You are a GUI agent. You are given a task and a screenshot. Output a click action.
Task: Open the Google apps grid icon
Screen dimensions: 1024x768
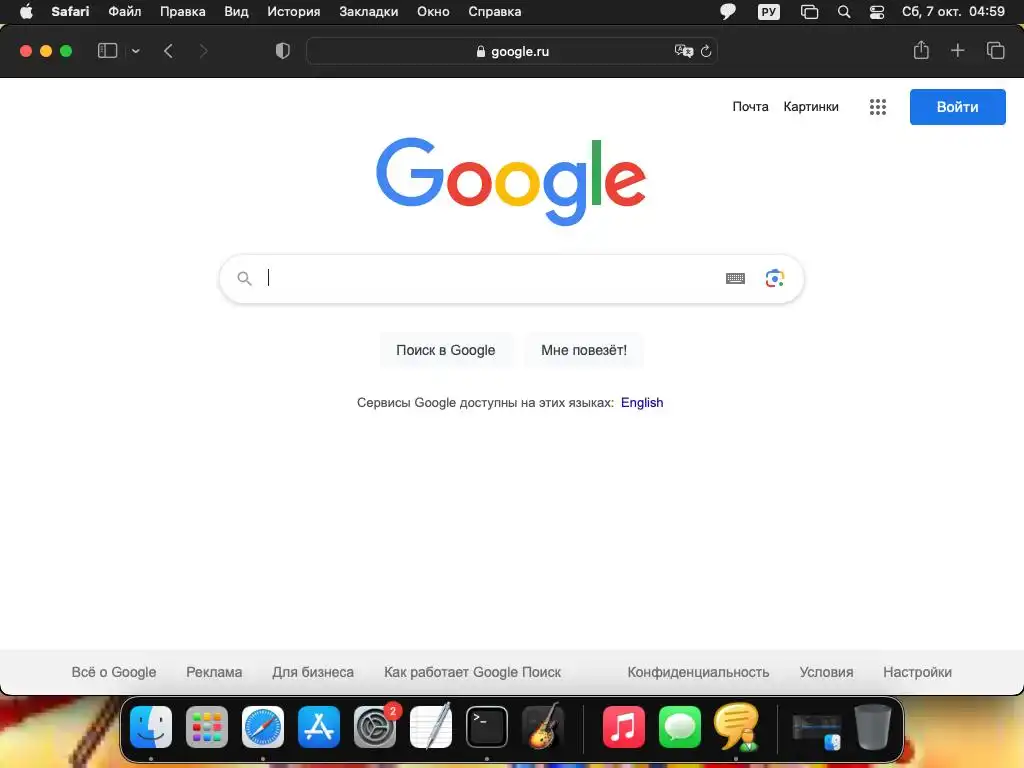[x=878, y=107]
